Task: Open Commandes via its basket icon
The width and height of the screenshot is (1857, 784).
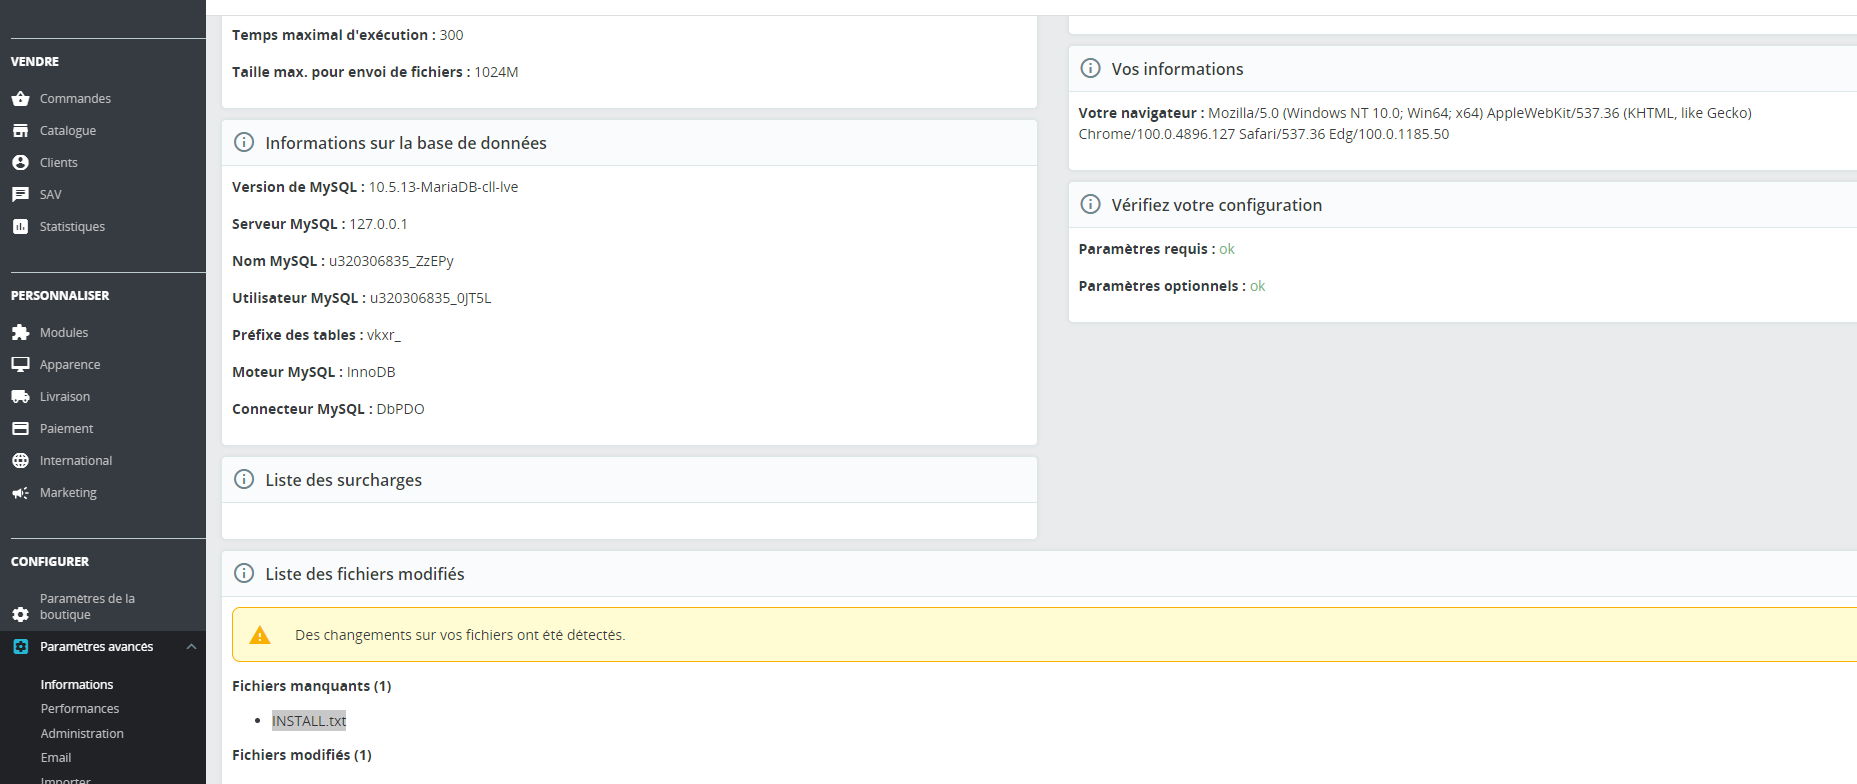Action: click(20, 99)
